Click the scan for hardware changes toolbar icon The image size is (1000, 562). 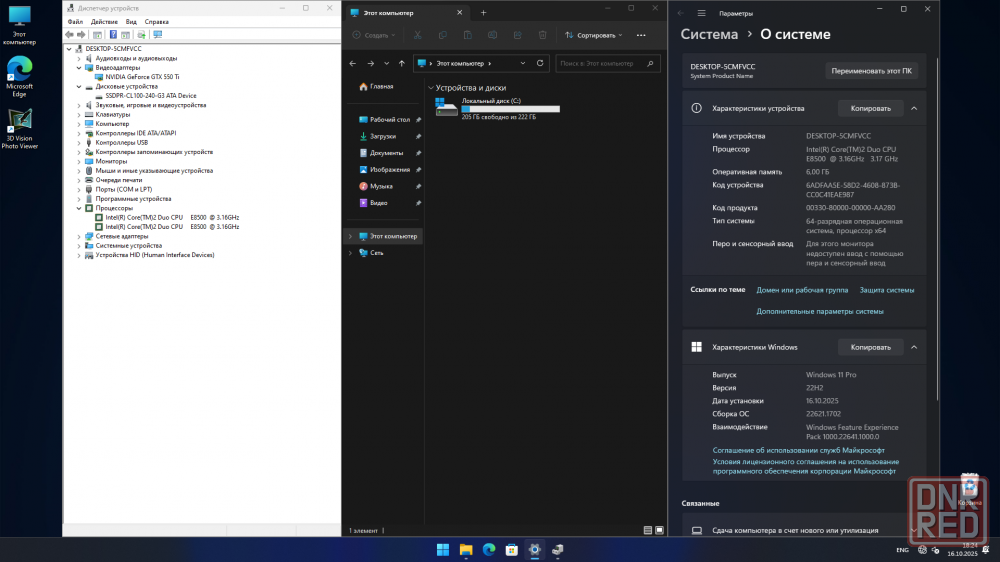pyautogui.click(x=156, y=34)
